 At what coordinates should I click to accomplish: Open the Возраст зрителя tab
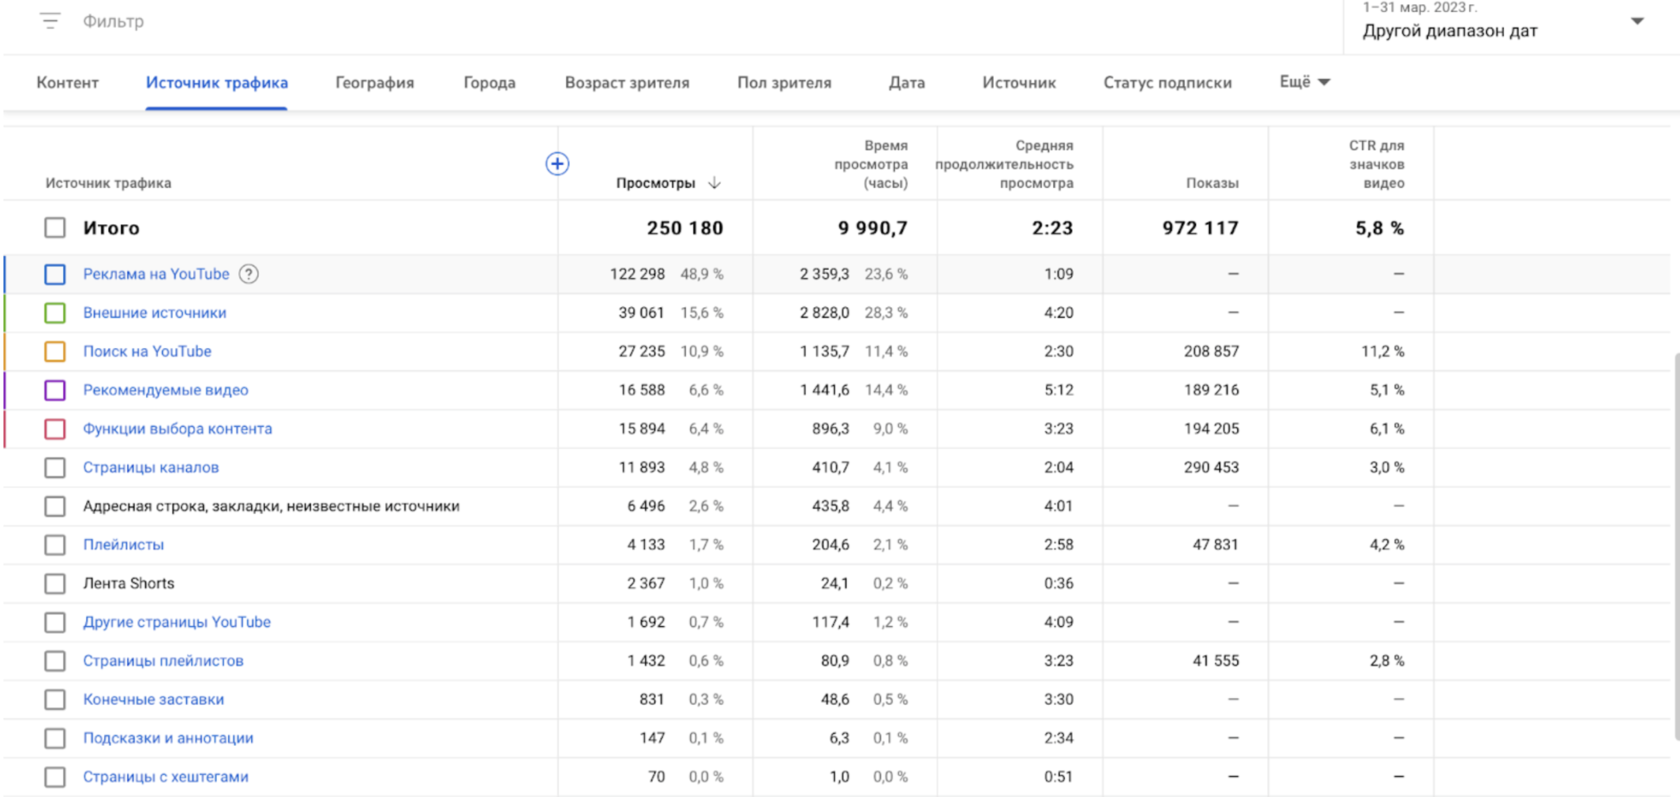pyautogui.click(x=627, y=83)
